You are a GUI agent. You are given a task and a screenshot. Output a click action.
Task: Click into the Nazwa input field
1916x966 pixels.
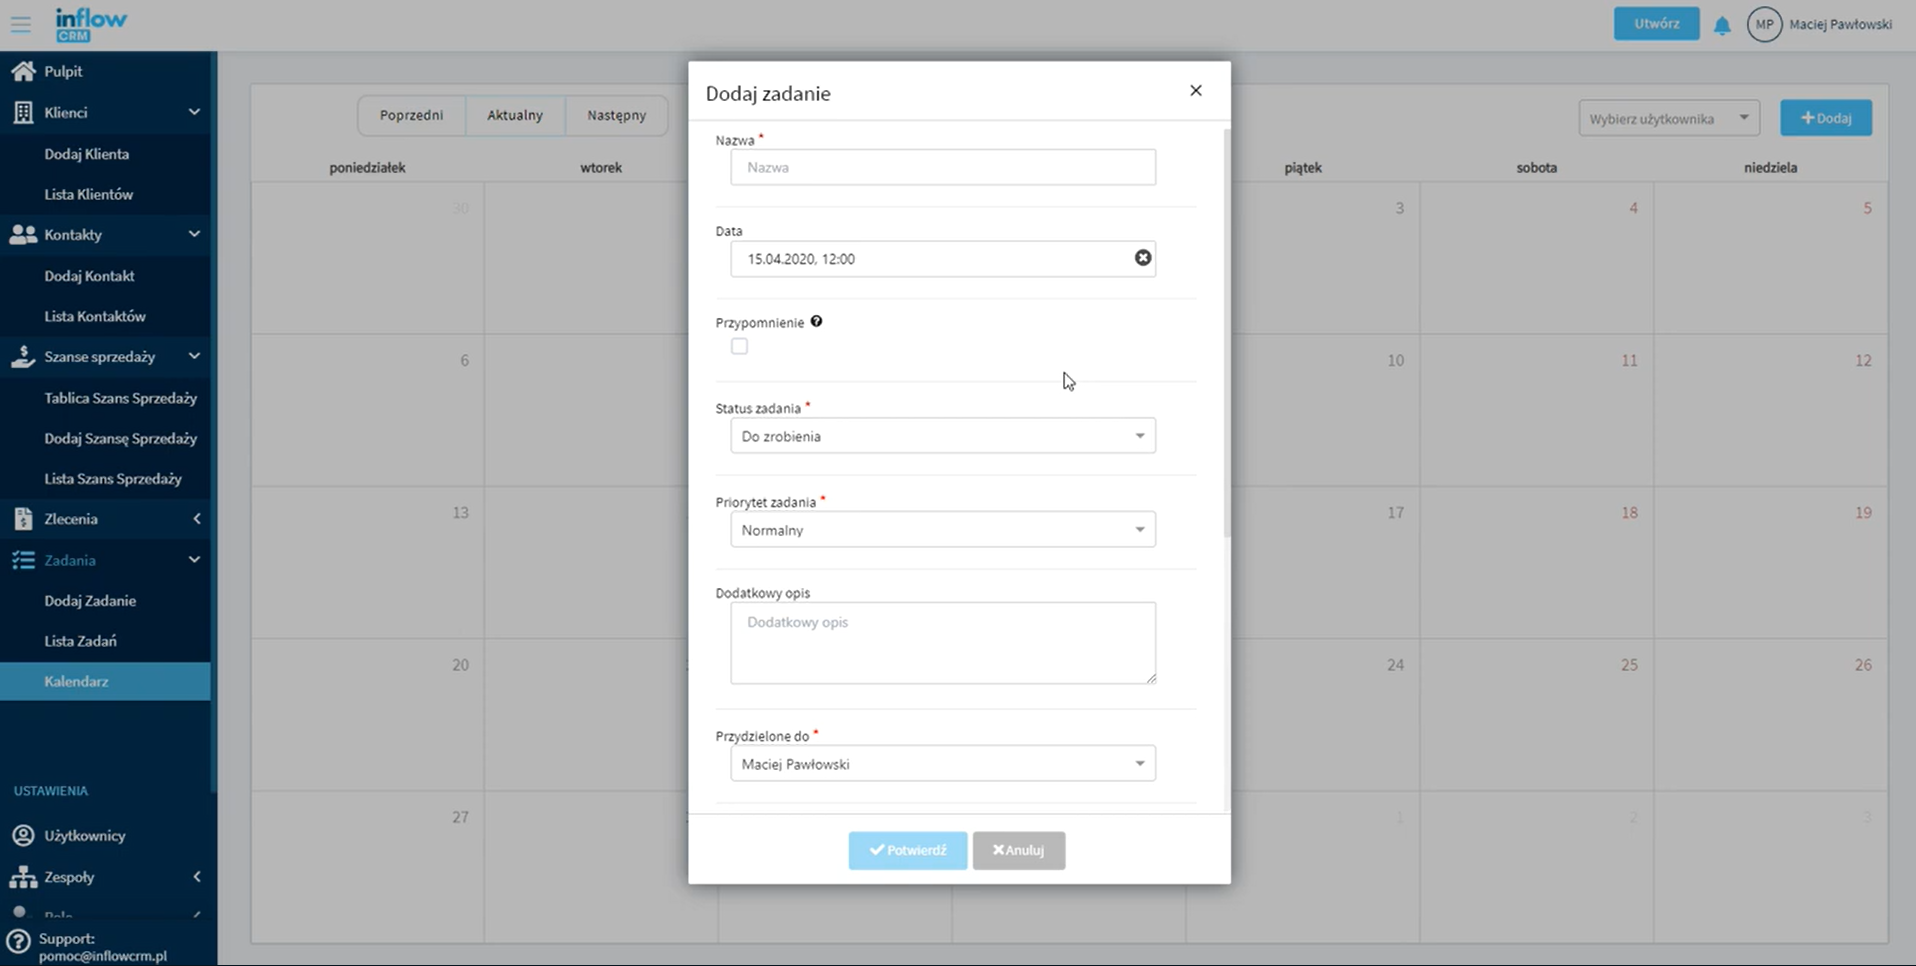pos(942,167)
